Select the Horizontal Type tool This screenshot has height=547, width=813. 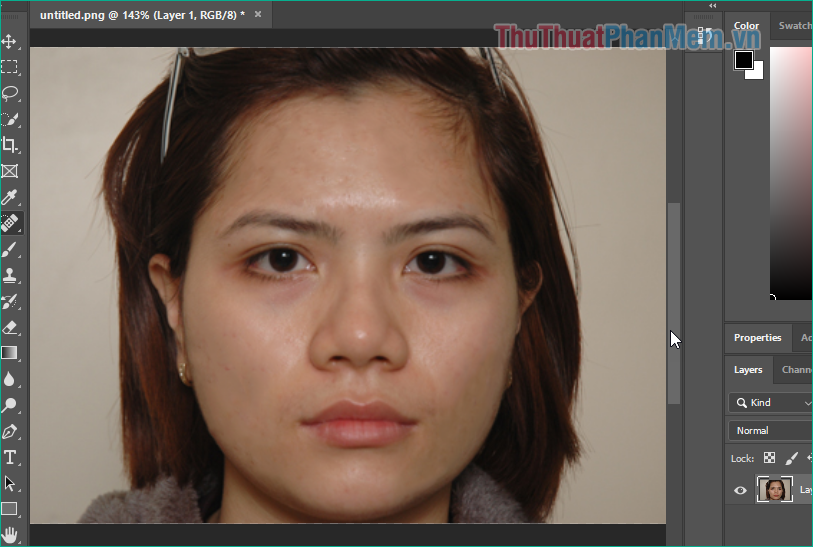pyautogui.click(x=9, y=457)
